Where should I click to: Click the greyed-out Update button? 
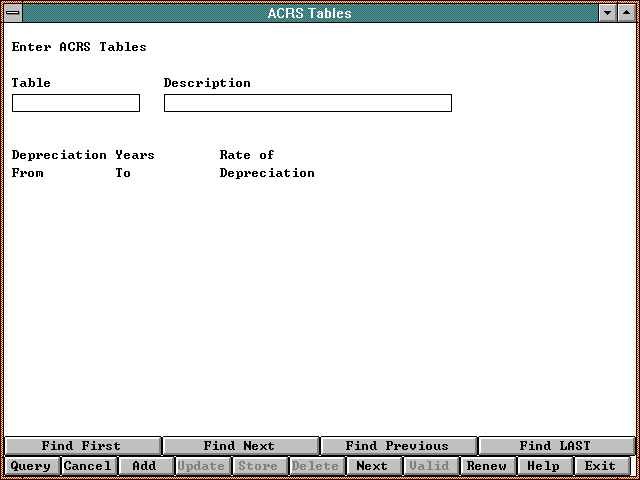point(201,466)
